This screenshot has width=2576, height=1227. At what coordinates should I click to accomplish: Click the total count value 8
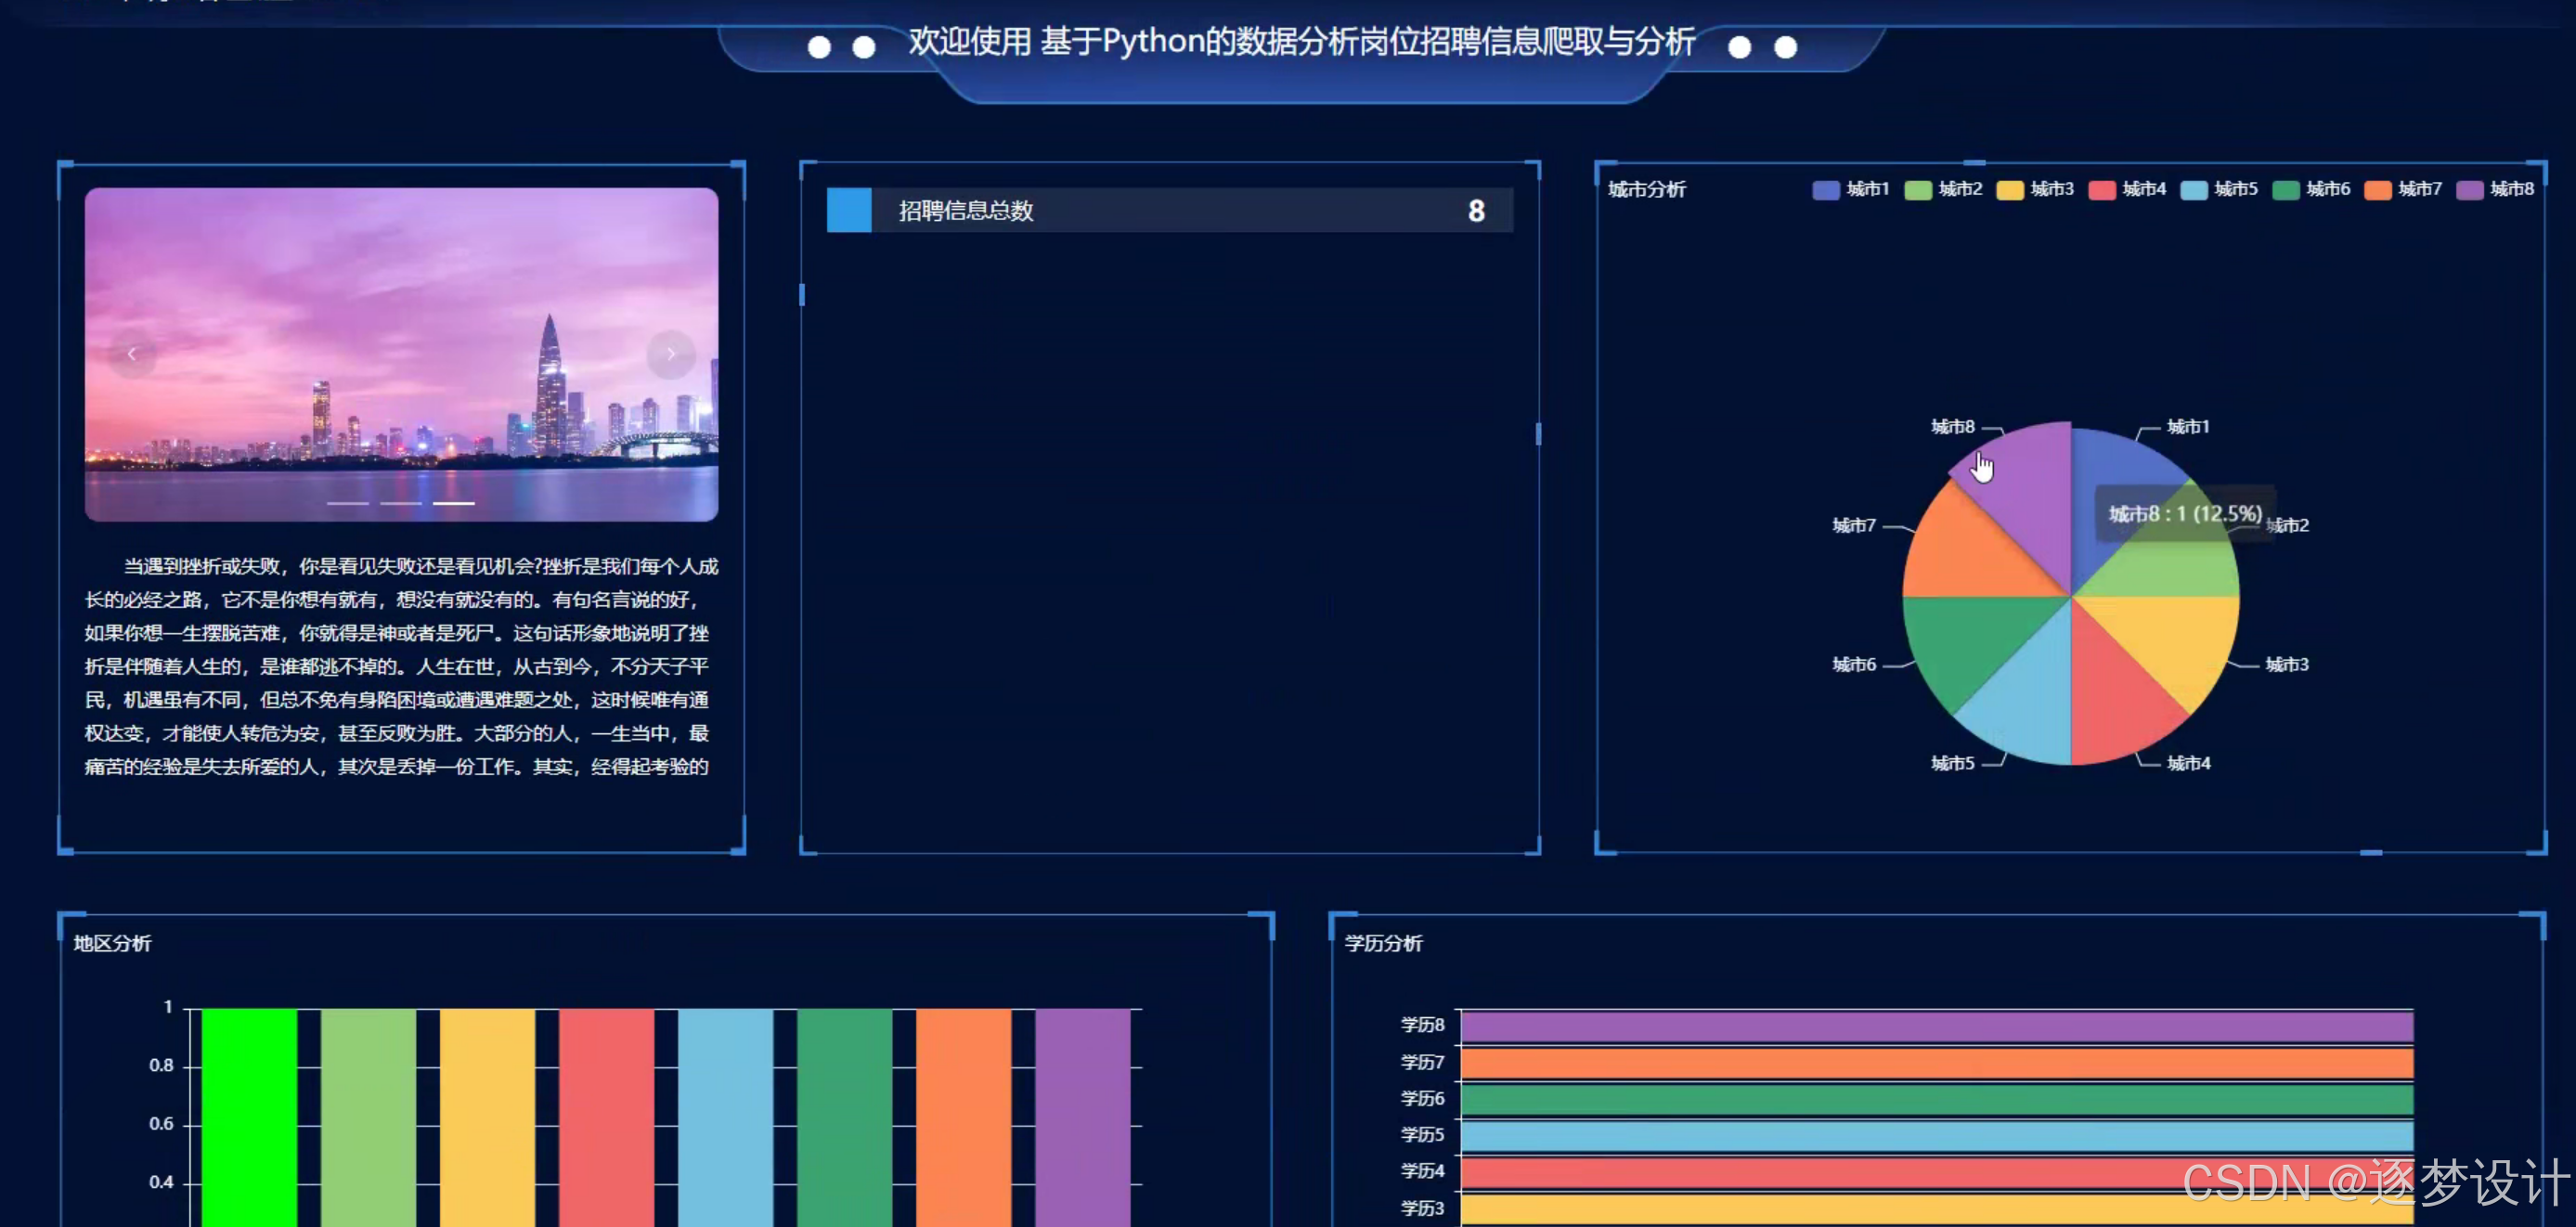point(1476,211)
